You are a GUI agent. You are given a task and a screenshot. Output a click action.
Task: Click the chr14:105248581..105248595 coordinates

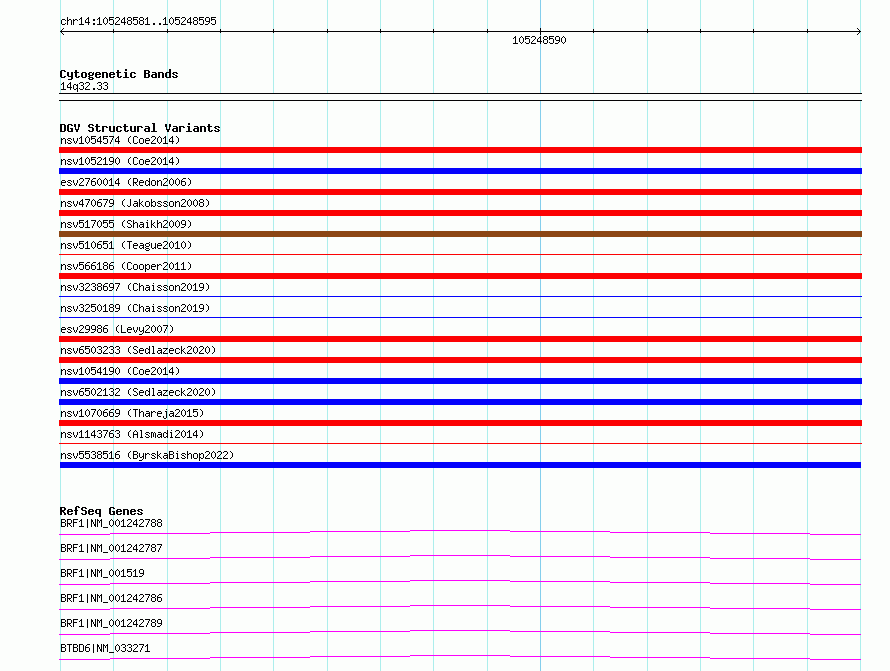[138, 21]
